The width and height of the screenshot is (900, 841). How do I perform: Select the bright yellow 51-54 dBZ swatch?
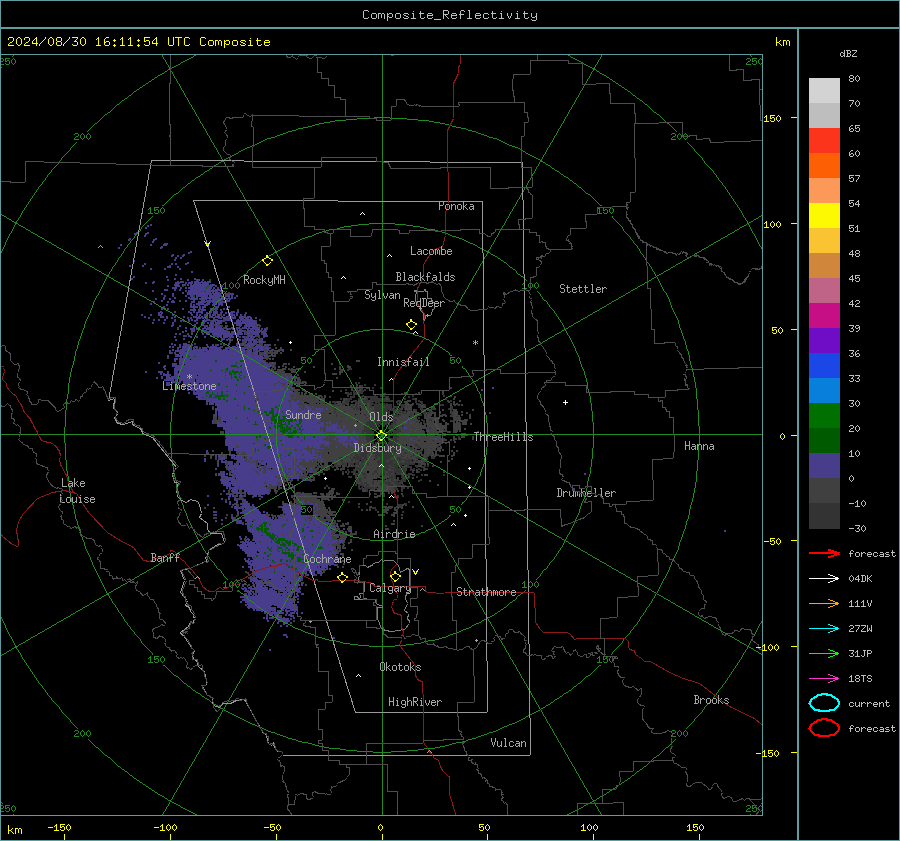824,216
